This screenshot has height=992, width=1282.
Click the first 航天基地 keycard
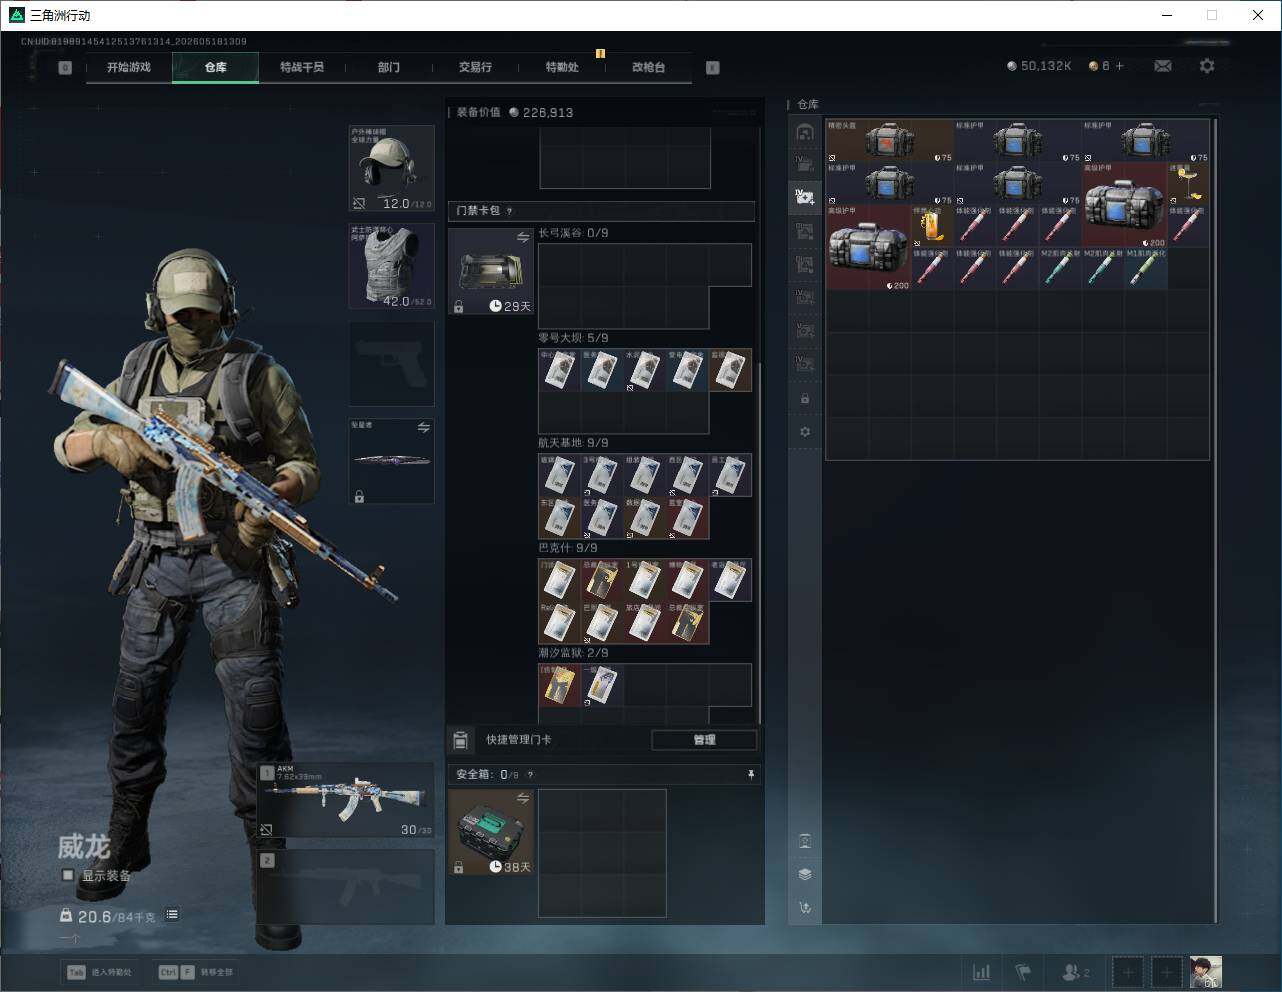560,475
